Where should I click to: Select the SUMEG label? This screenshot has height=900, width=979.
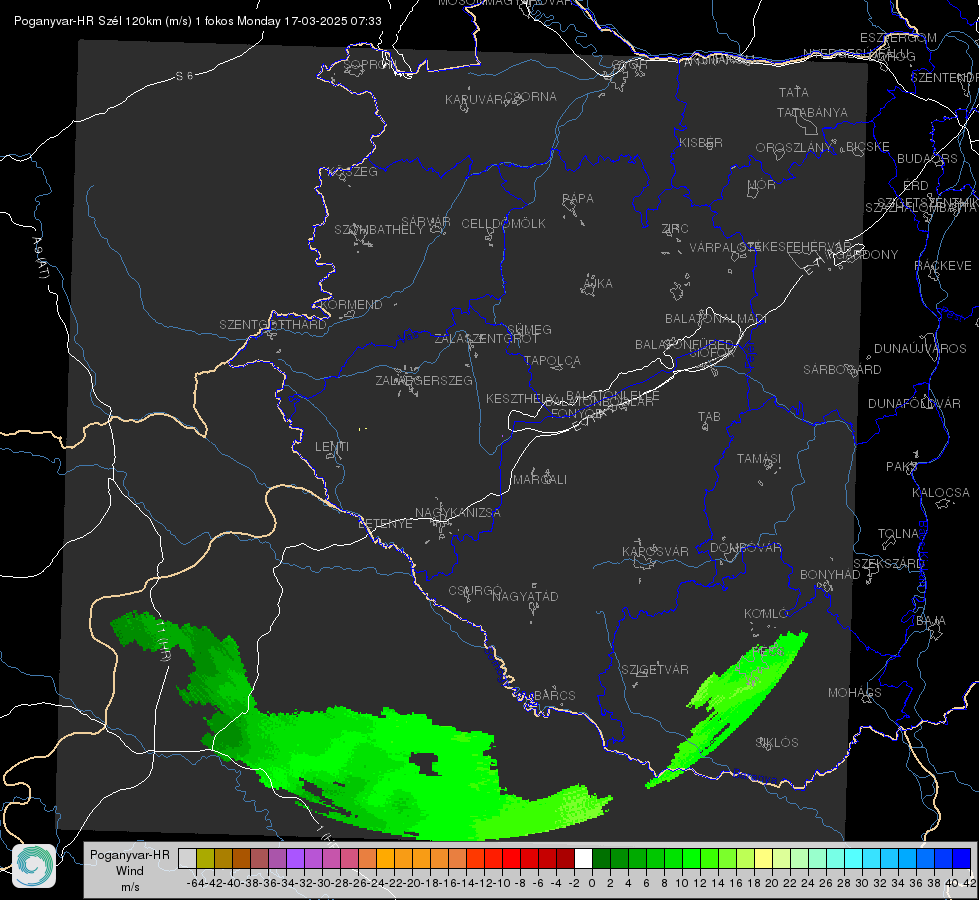[529, 329]
